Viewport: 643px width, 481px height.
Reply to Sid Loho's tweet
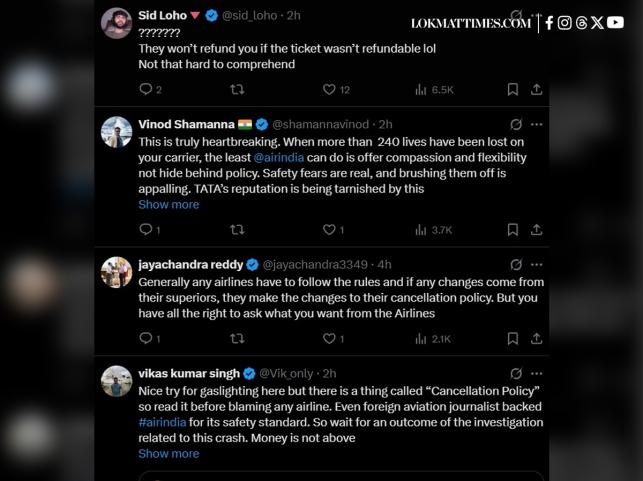pos(145,90)
